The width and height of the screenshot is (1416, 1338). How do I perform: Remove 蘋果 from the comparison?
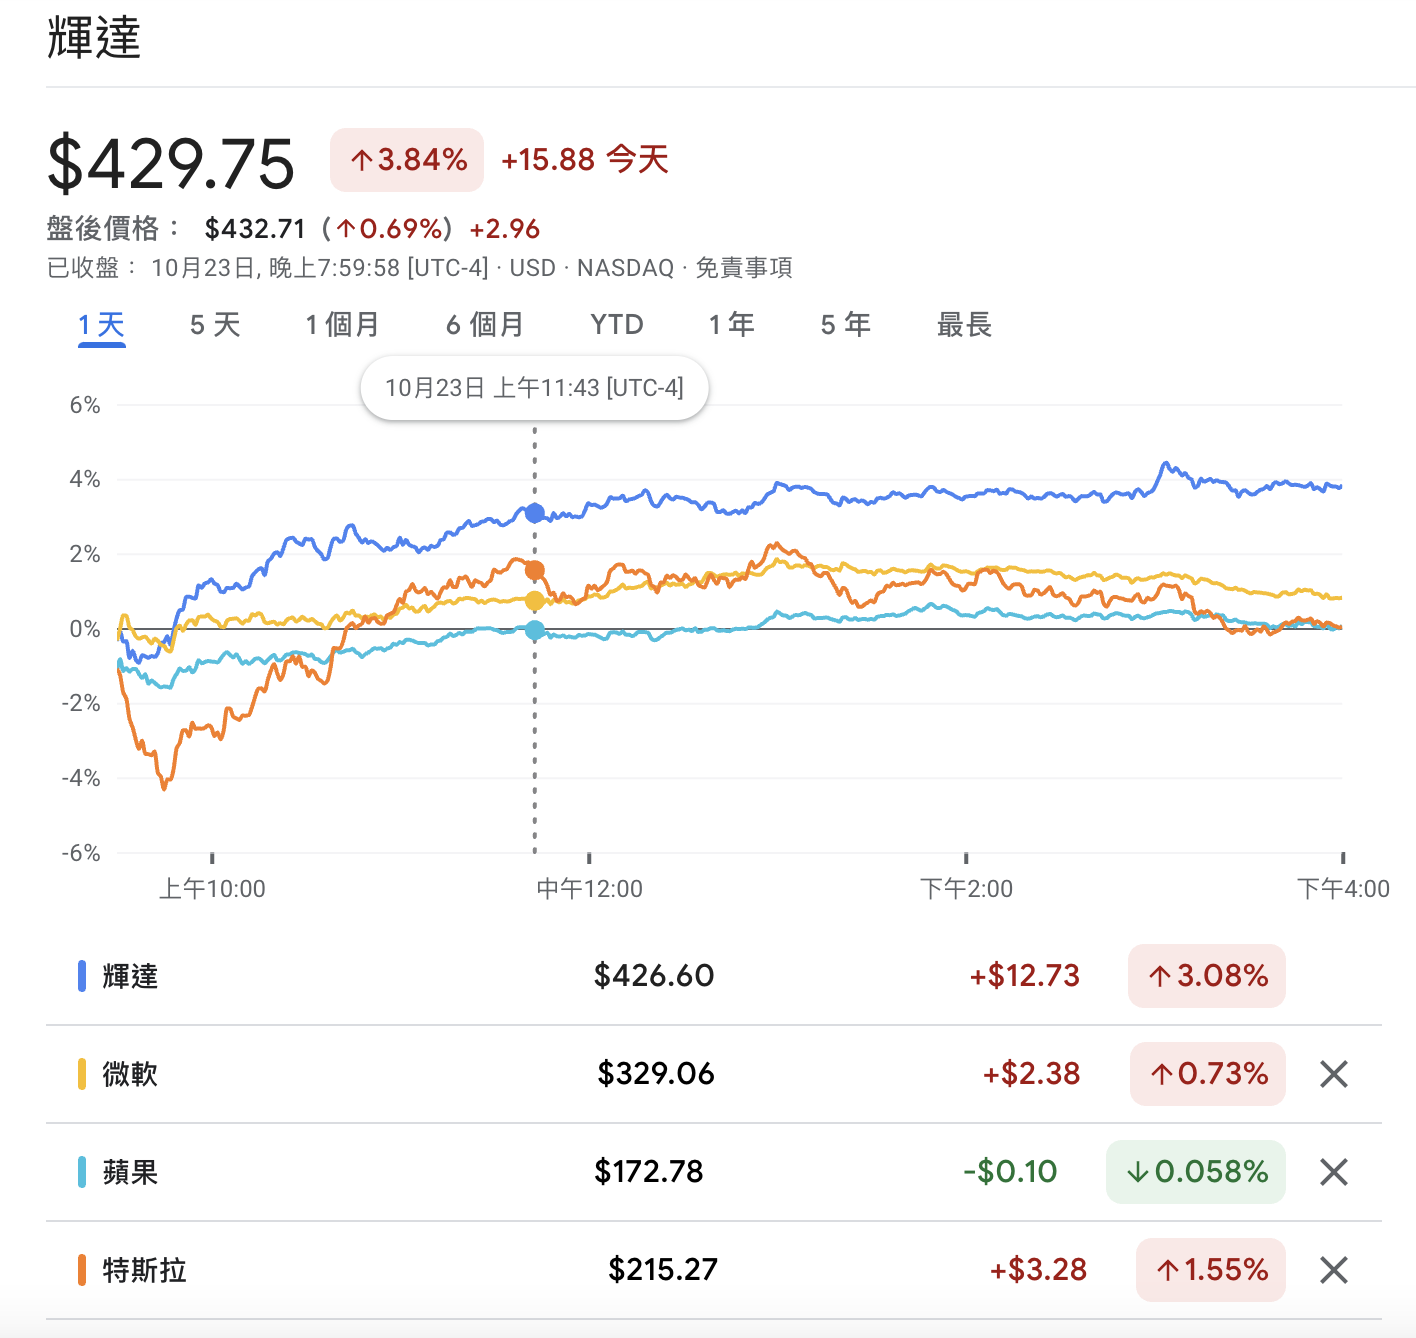[x=1334, y=1172]
